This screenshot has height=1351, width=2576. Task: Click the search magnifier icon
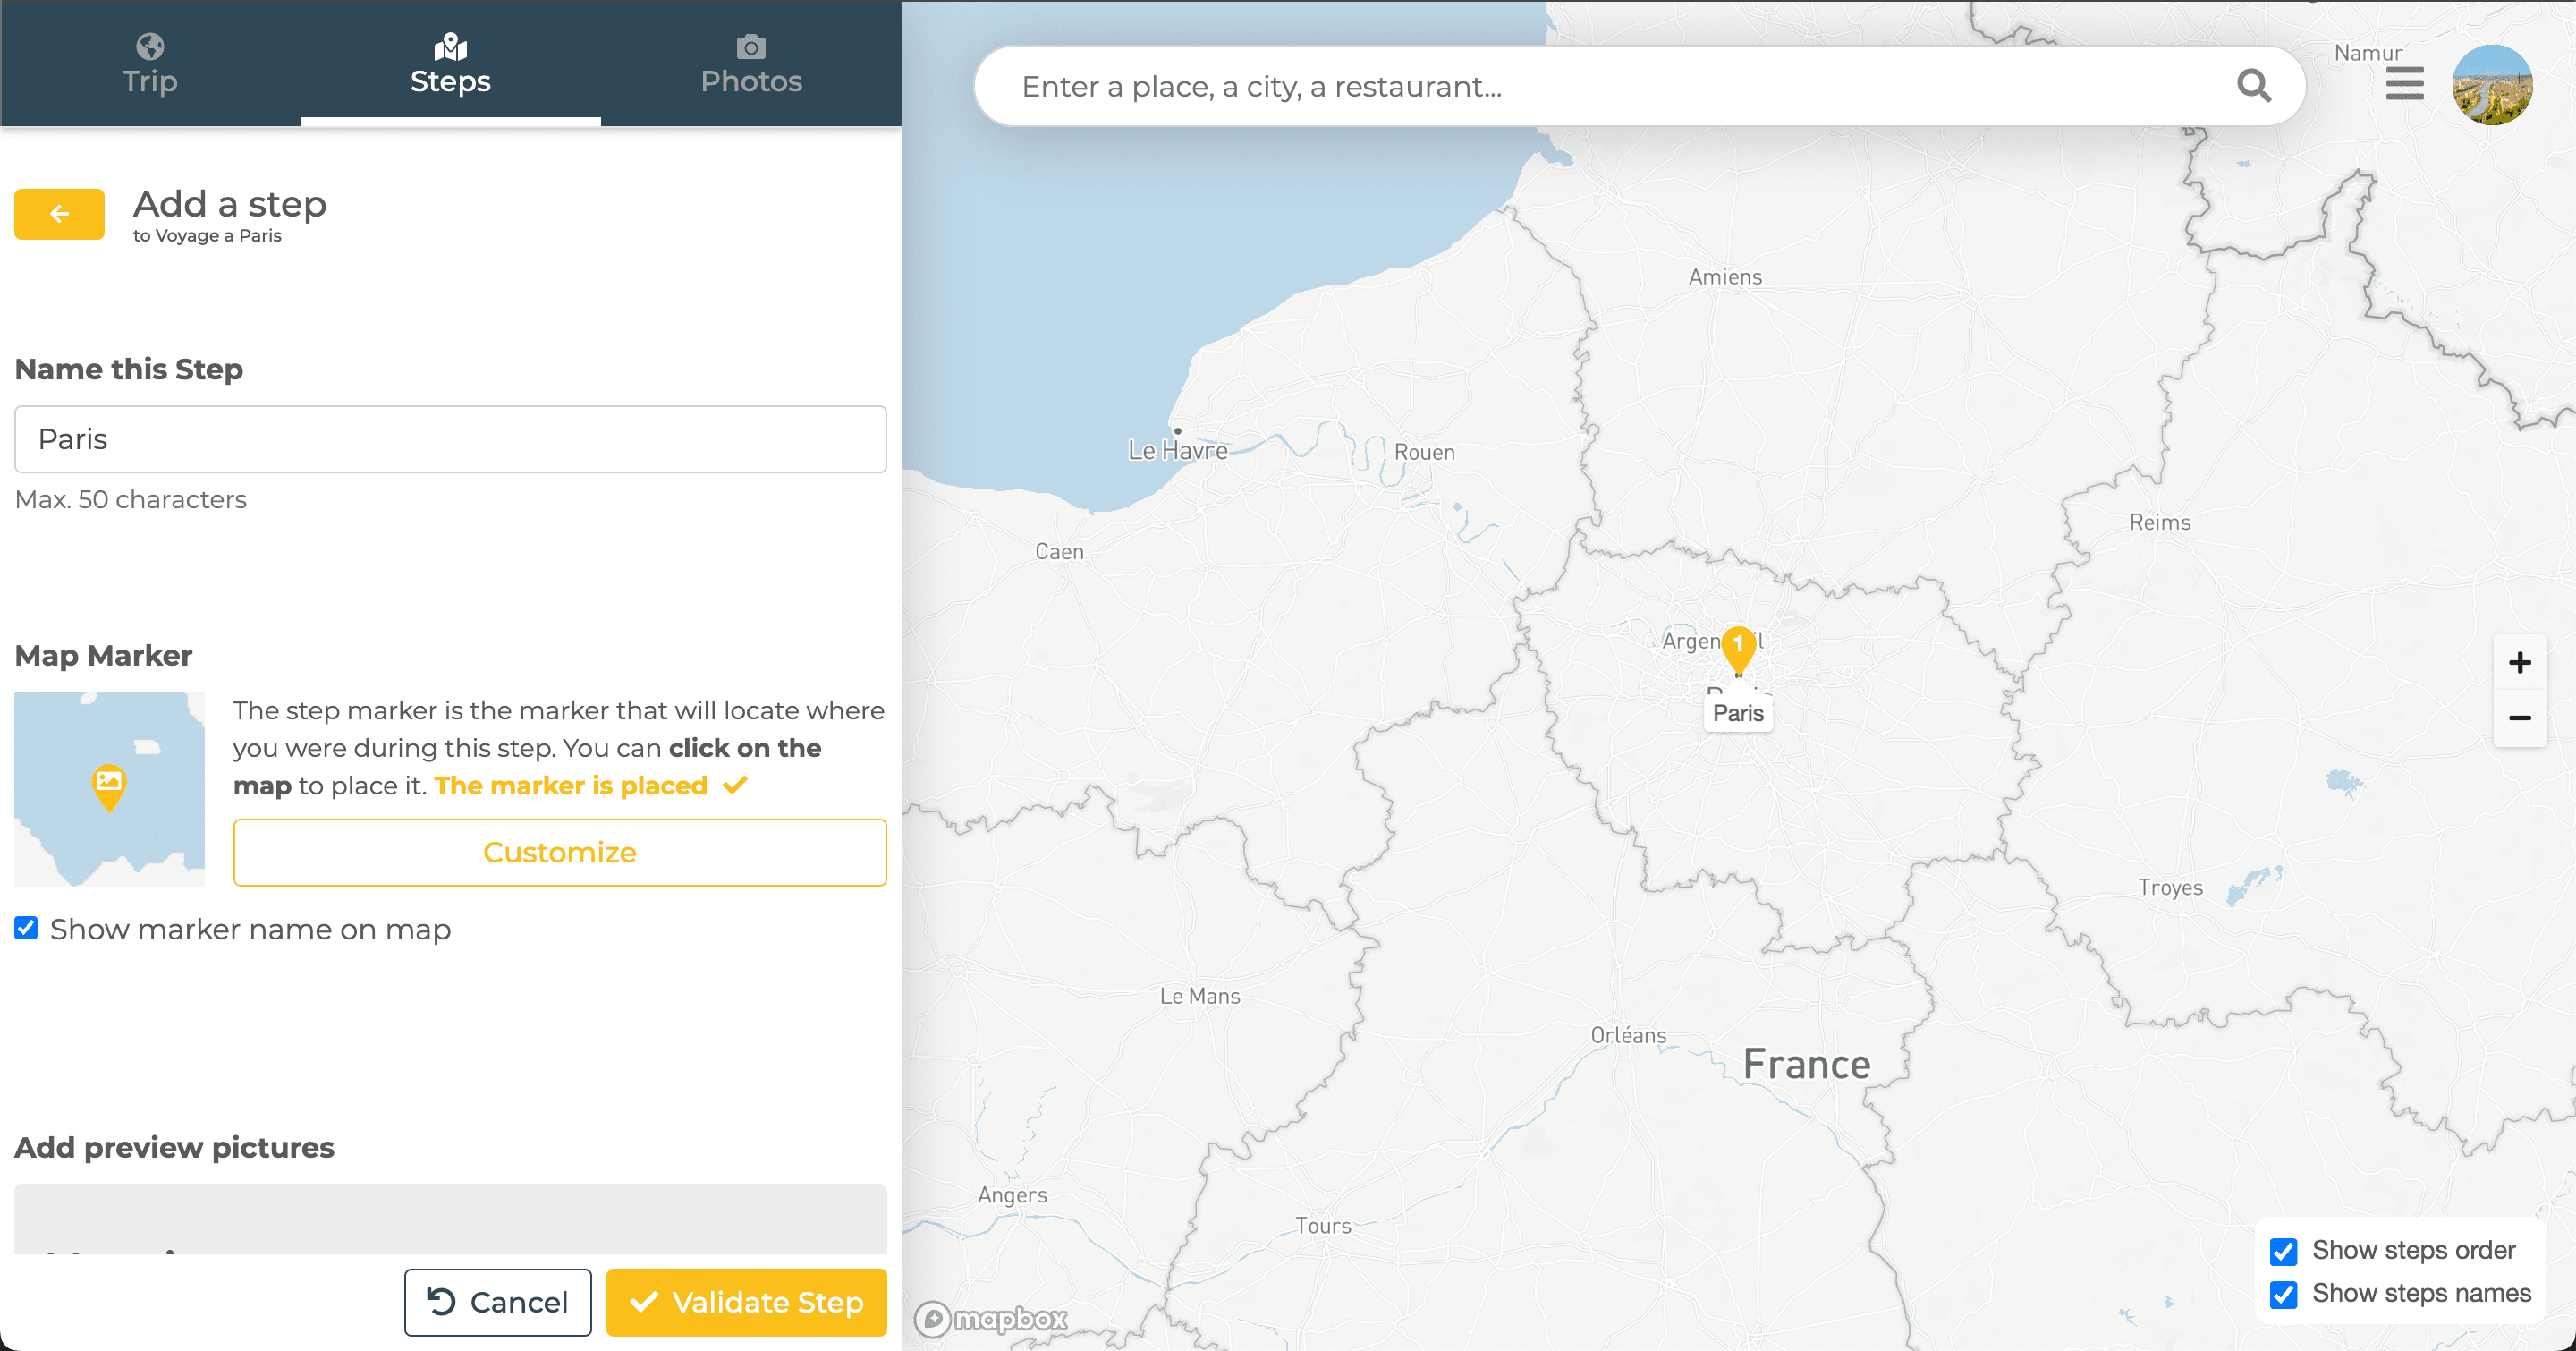(2253, 86)
